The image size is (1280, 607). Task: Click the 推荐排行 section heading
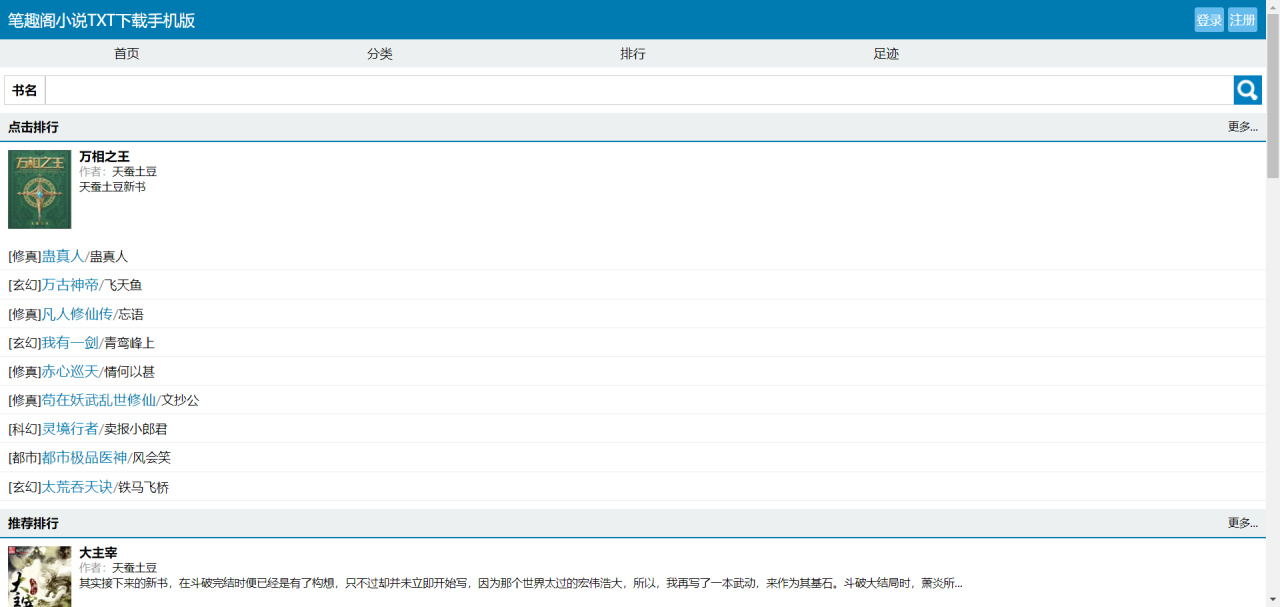pos(33,523)
